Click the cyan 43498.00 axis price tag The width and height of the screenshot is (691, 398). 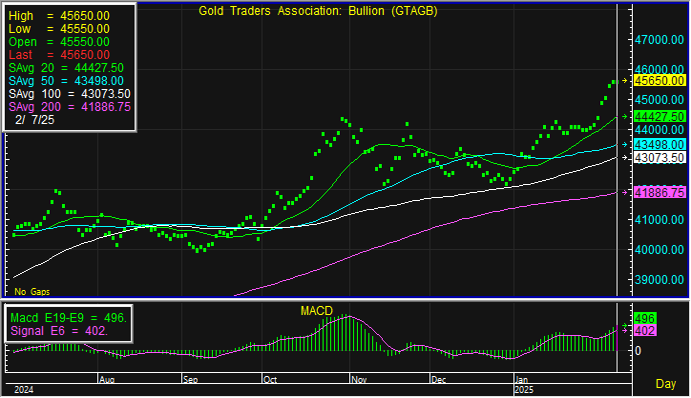click(x=659, y=145)
